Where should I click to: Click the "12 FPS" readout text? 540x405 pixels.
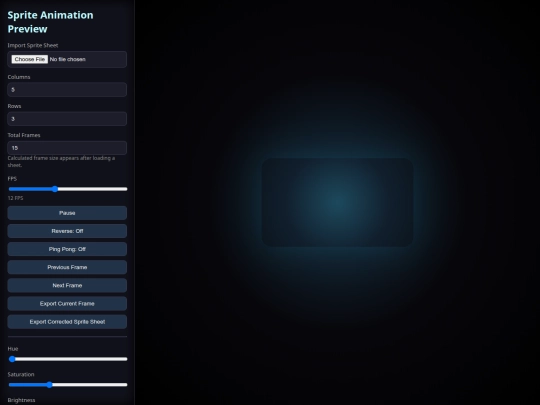(x=15, y=198)
